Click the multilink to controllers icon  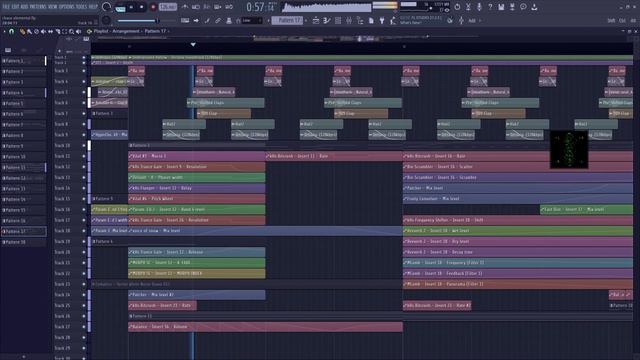click(x=218, y=20)
